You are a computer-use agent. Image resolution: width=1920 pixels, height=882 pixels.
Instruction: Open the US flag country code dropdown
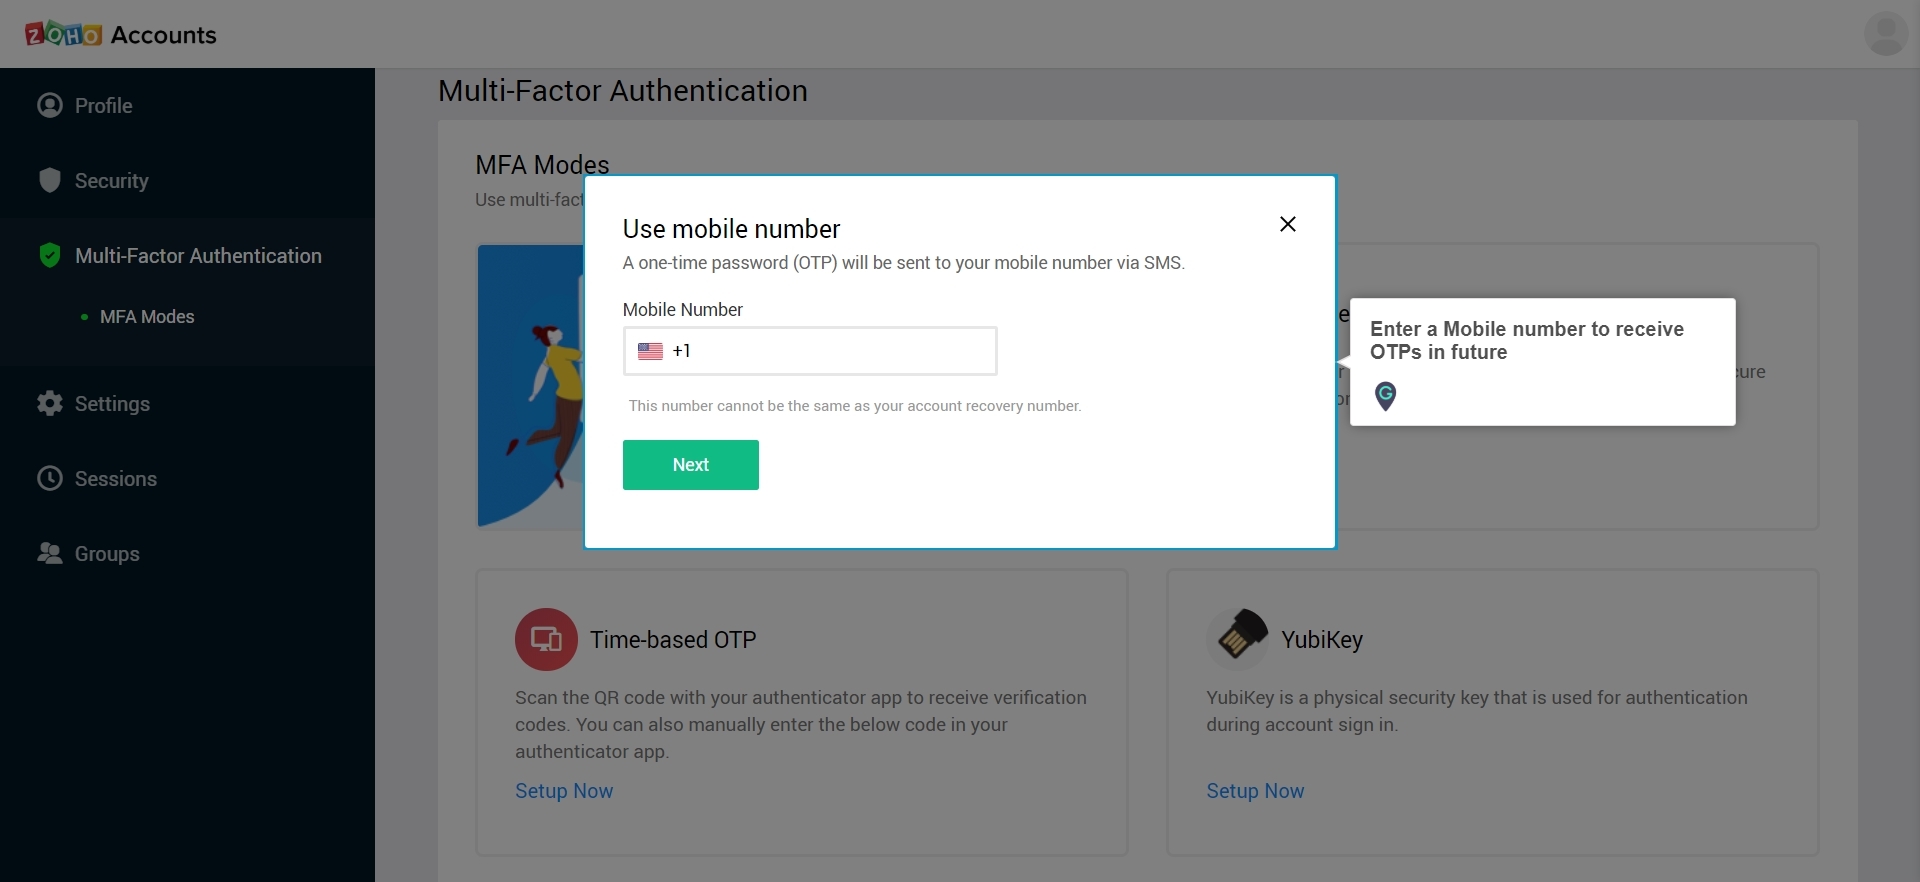[665, 351]
